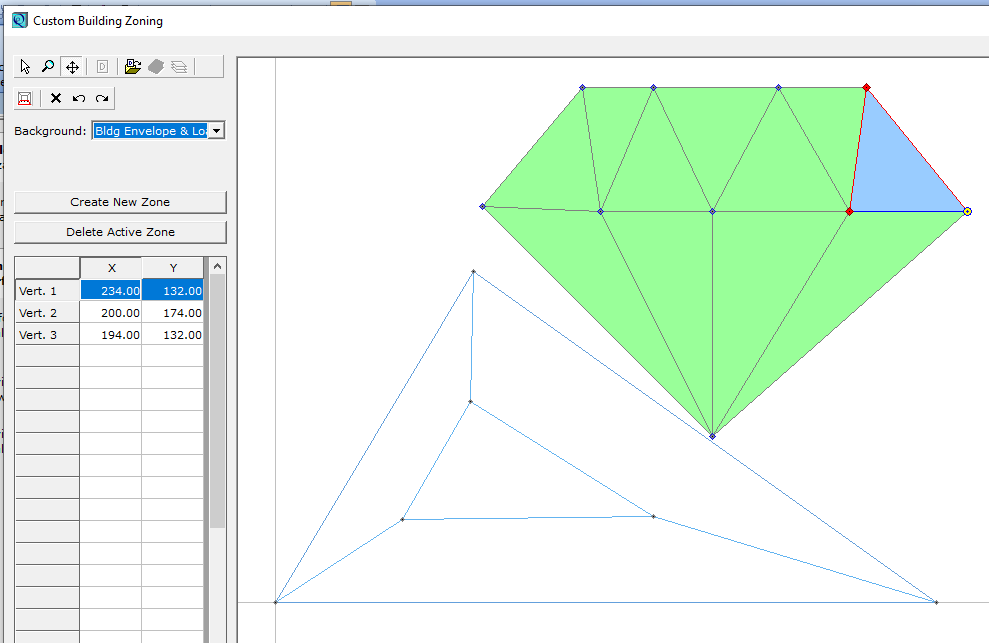Click the grayed D document icon
Screen dimensions: 989x643
[x=103, y=66]
